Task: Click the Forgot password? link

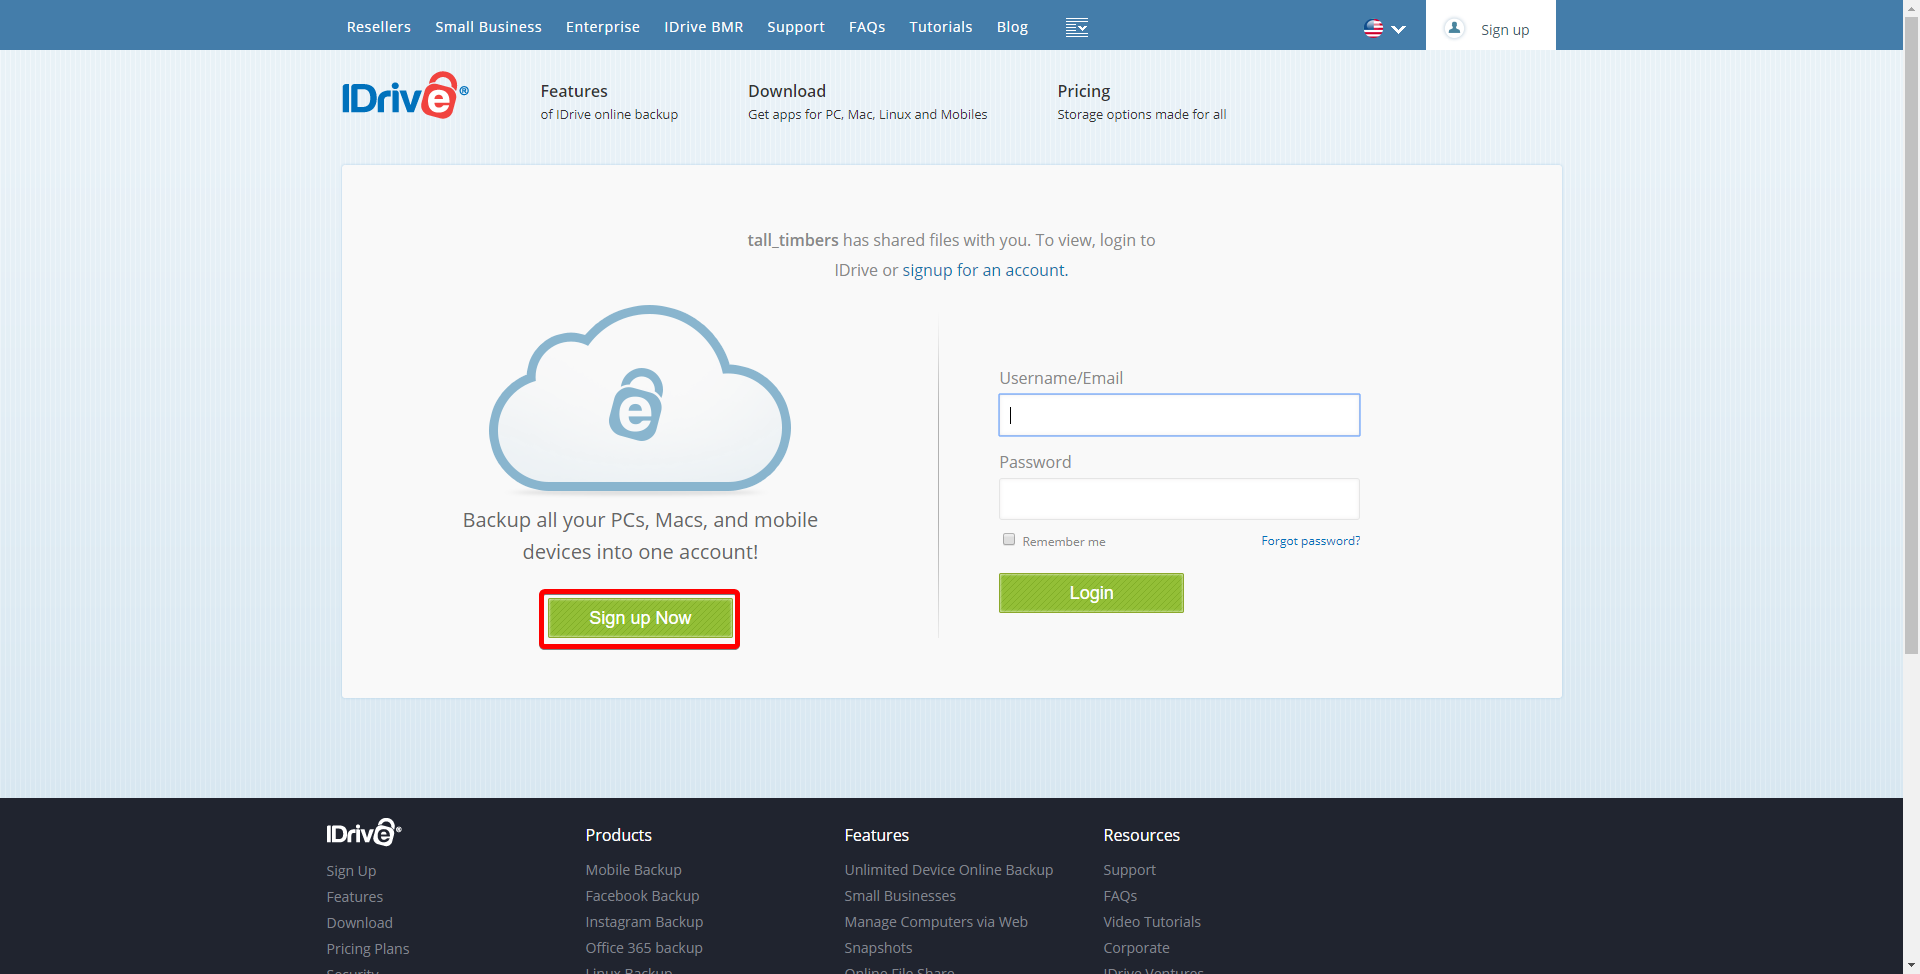Action: [1310, 541]
